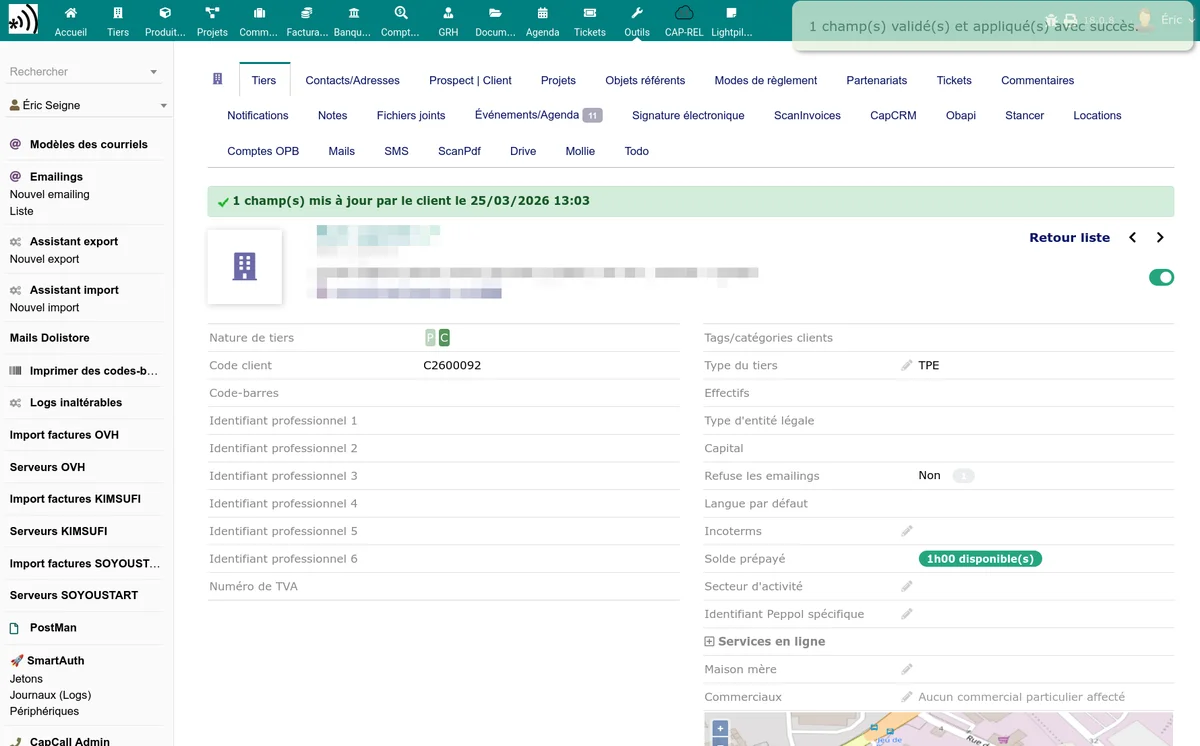Open the CAP-REL cloud menu
The width and height of the screenshot is (1200, 746).
coord(684,21)
